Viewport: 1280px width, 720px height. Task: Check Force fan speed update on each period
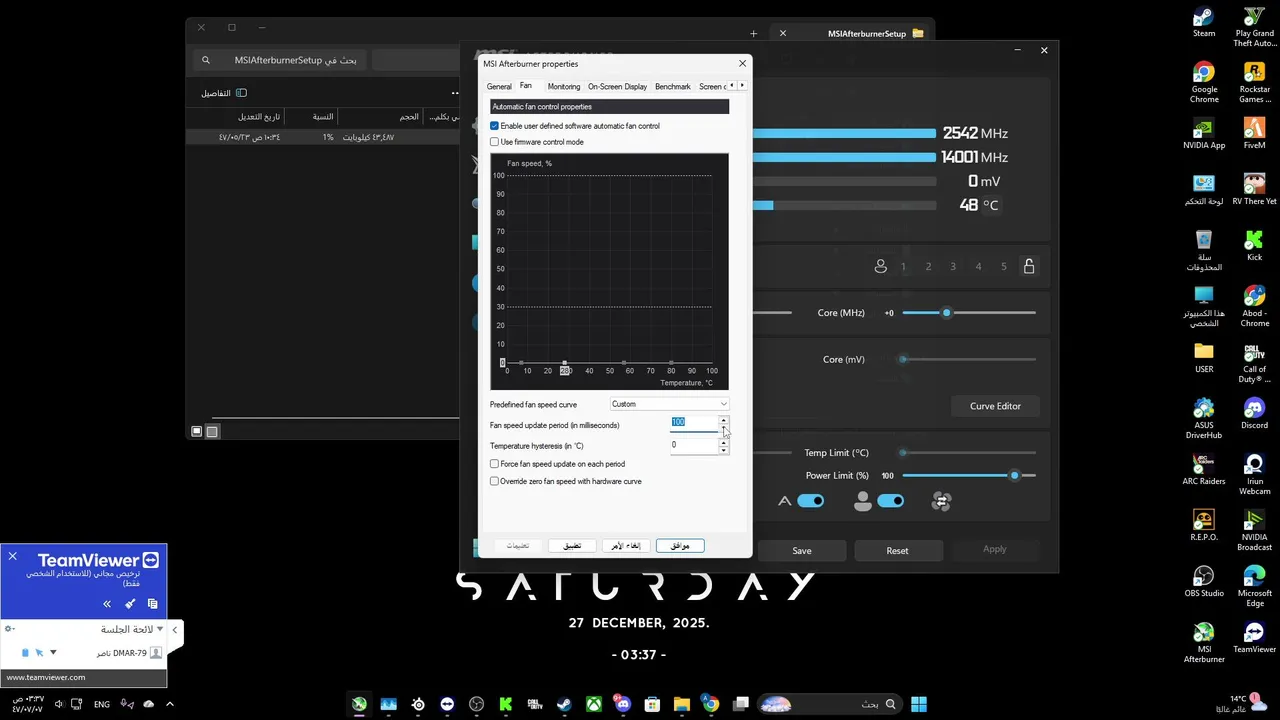click(x=494, y=464)
